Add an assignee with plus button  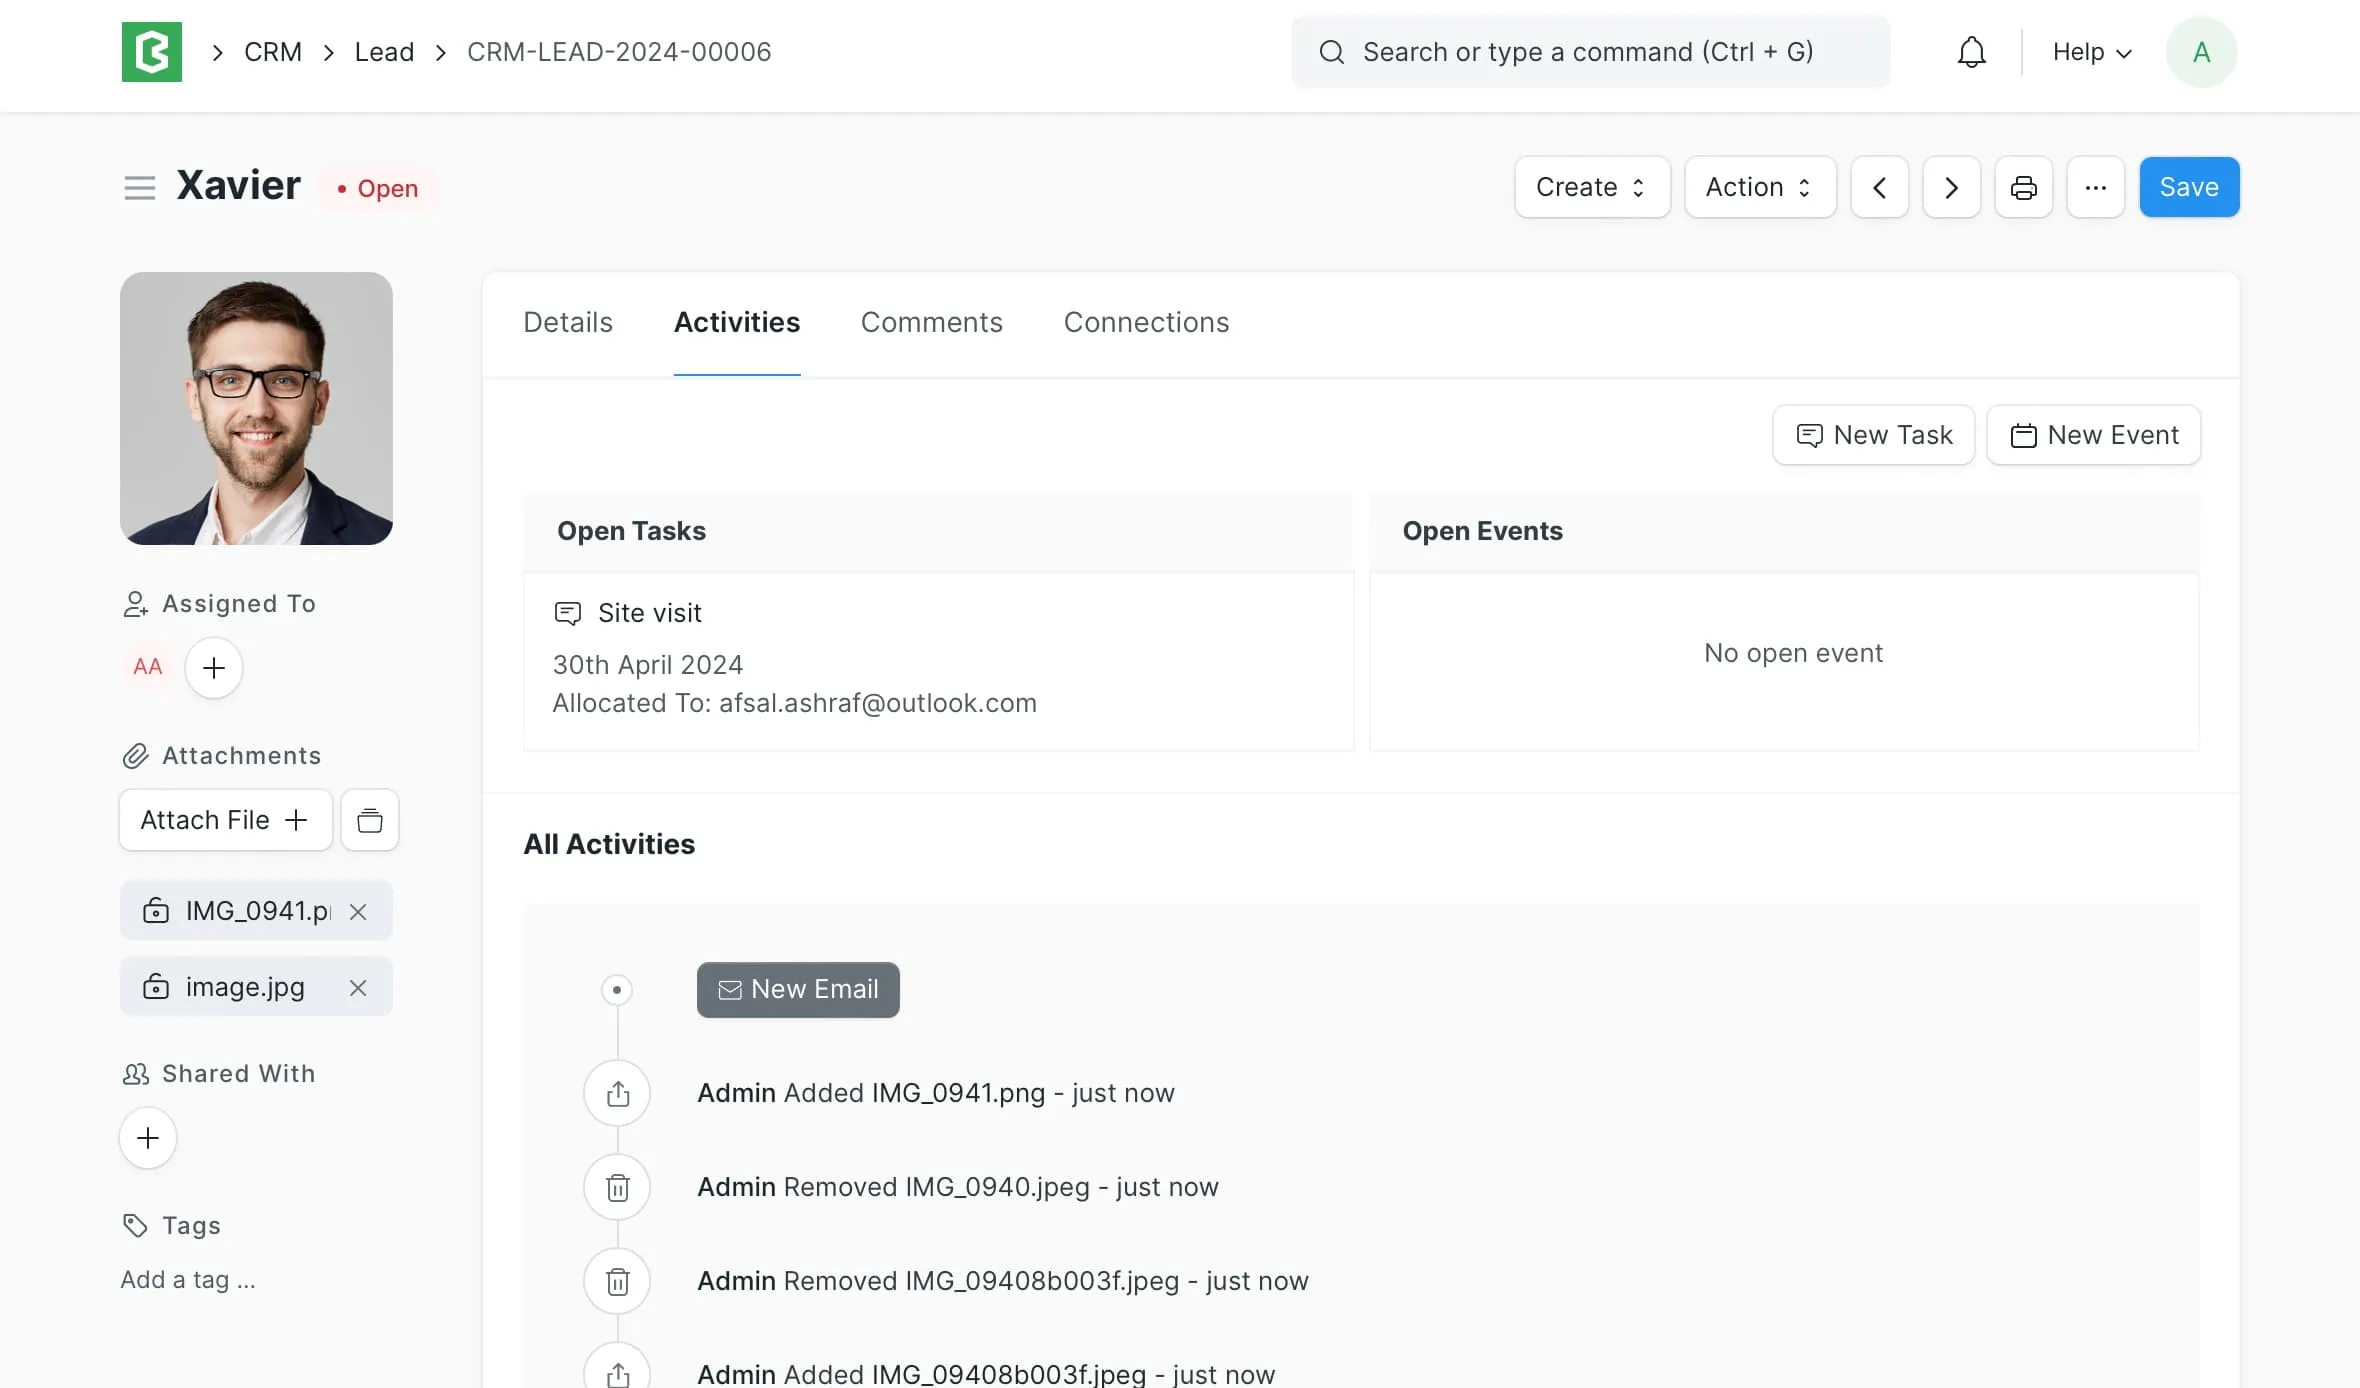click(213, 668)
